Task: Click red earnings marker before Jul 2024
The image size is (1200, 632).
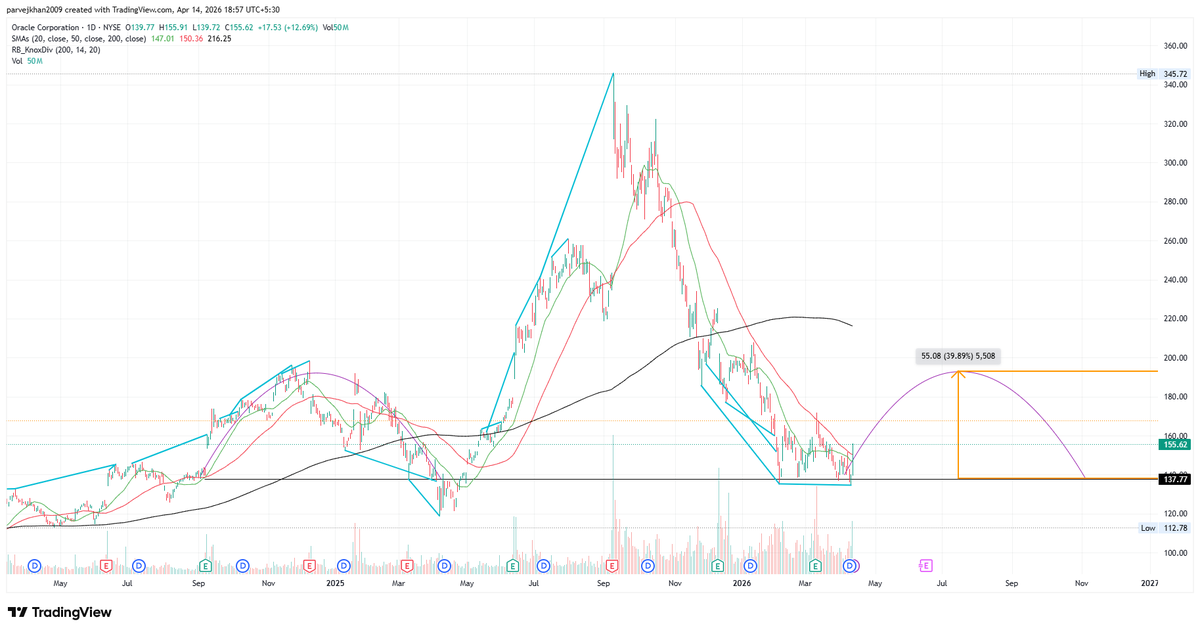Action: pos(105,566)
